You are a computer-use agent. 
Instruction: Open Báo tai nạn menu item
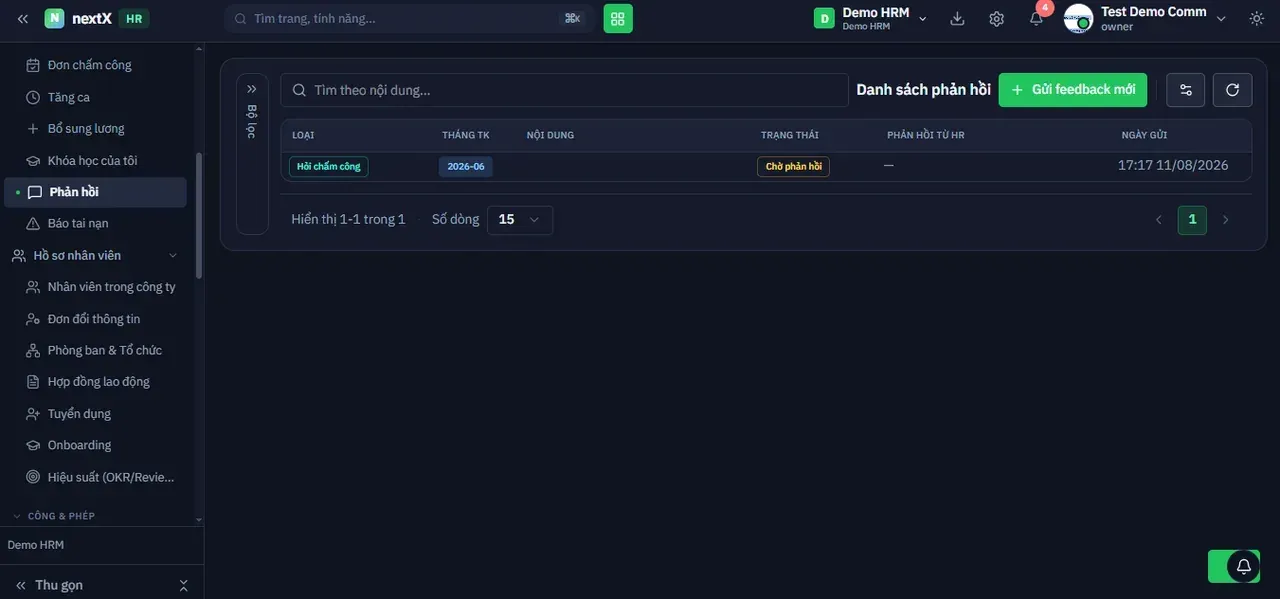pyautogui.click(x=95, y=224)
